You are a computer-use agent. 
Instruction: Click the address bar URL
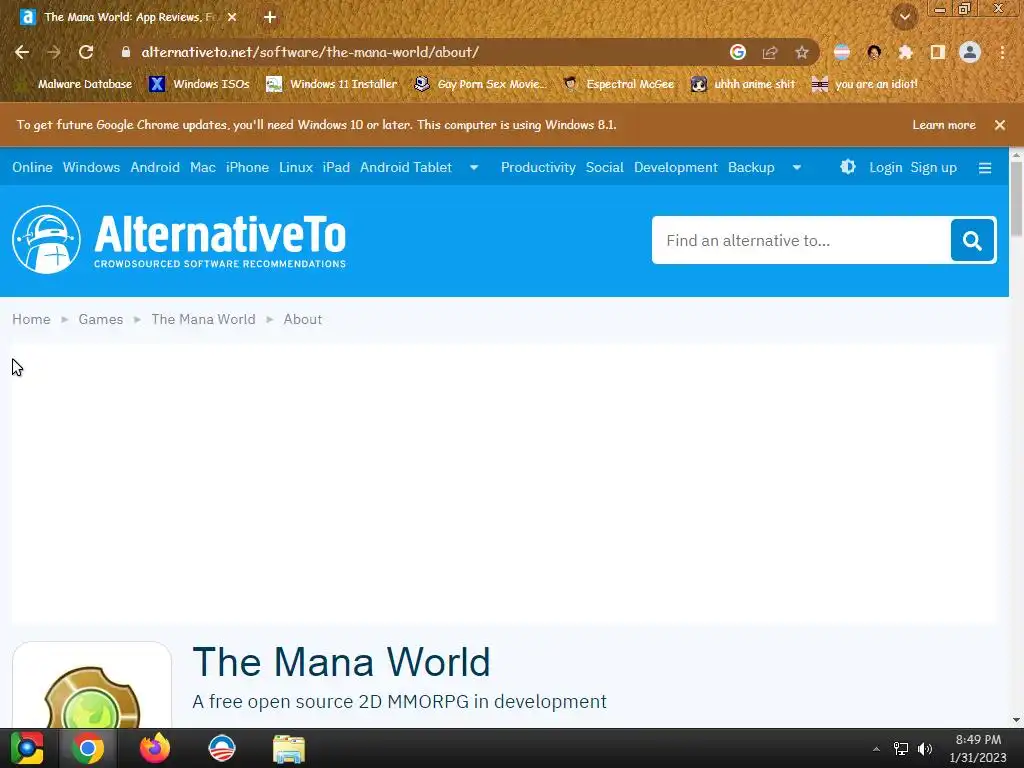tap(310, 52)
